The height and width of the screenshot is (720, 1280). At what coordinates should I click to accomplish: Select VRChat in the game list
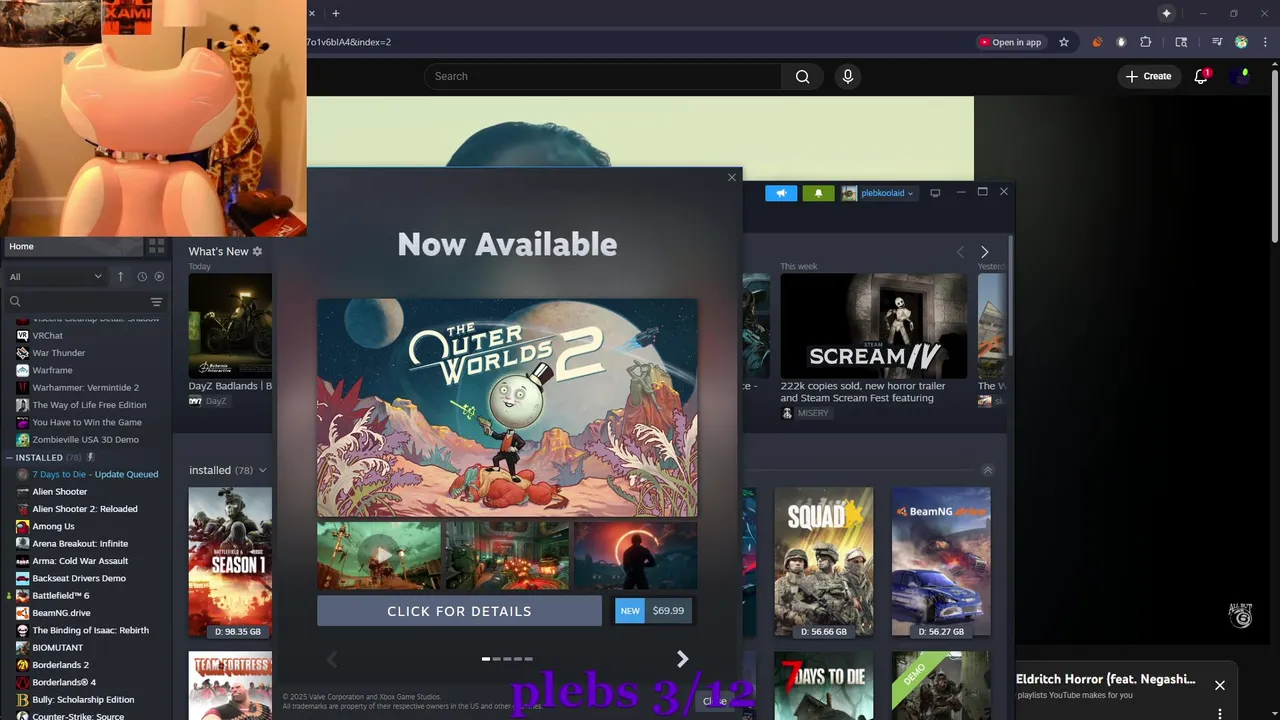tap(47, 336)
